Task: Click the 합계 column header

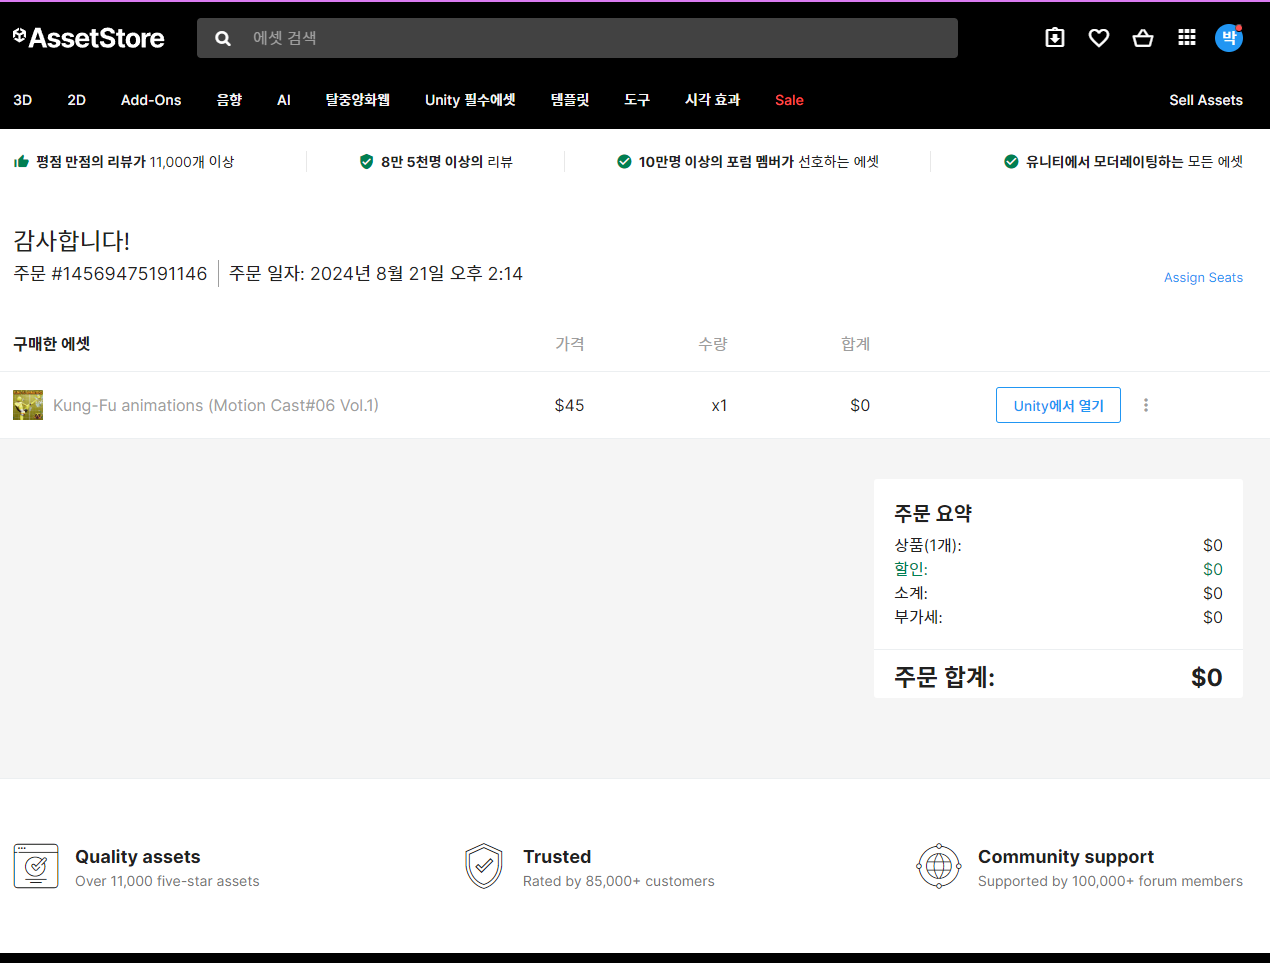Action: 856,344
